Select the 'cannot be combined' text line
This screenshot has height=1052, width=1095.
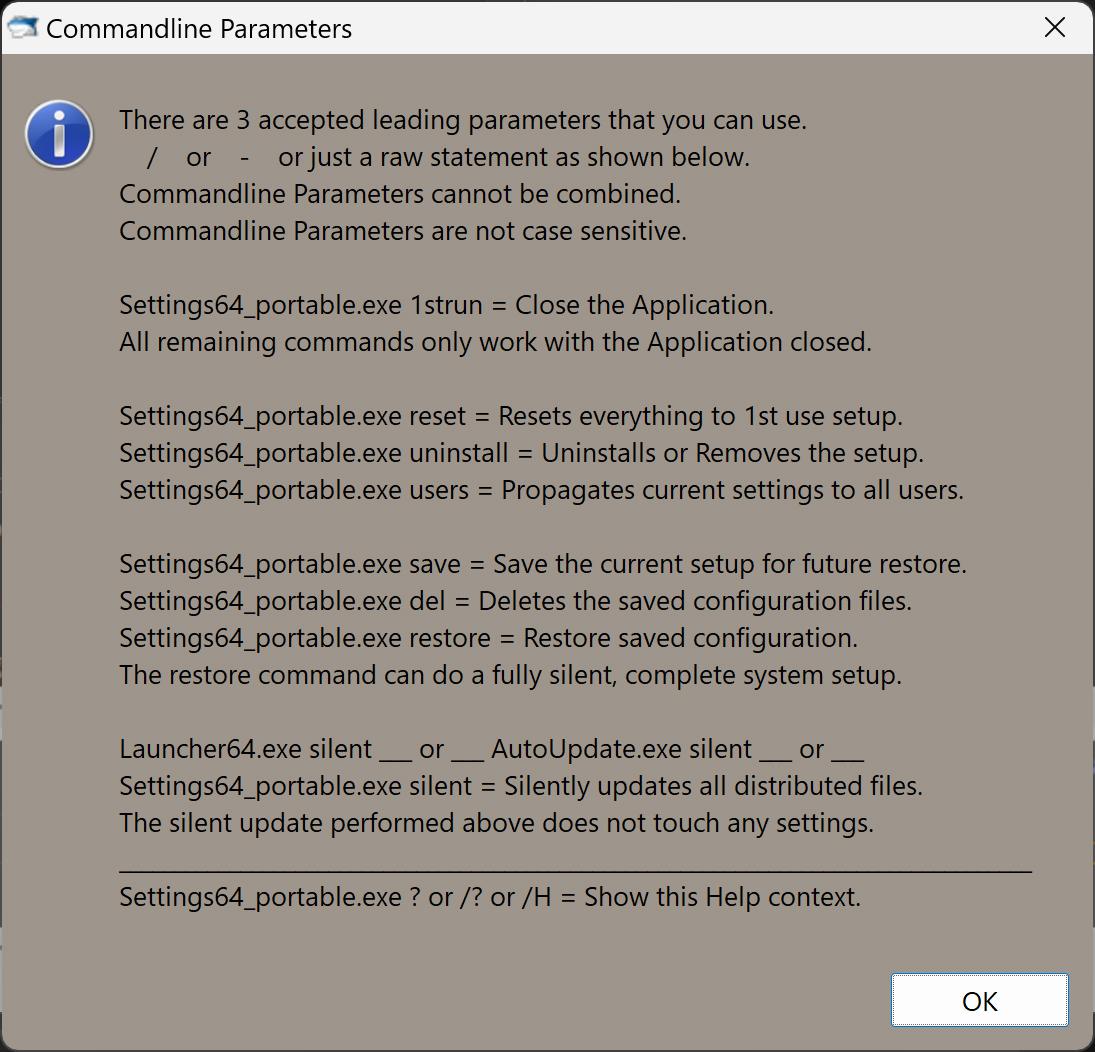point(400,194)
